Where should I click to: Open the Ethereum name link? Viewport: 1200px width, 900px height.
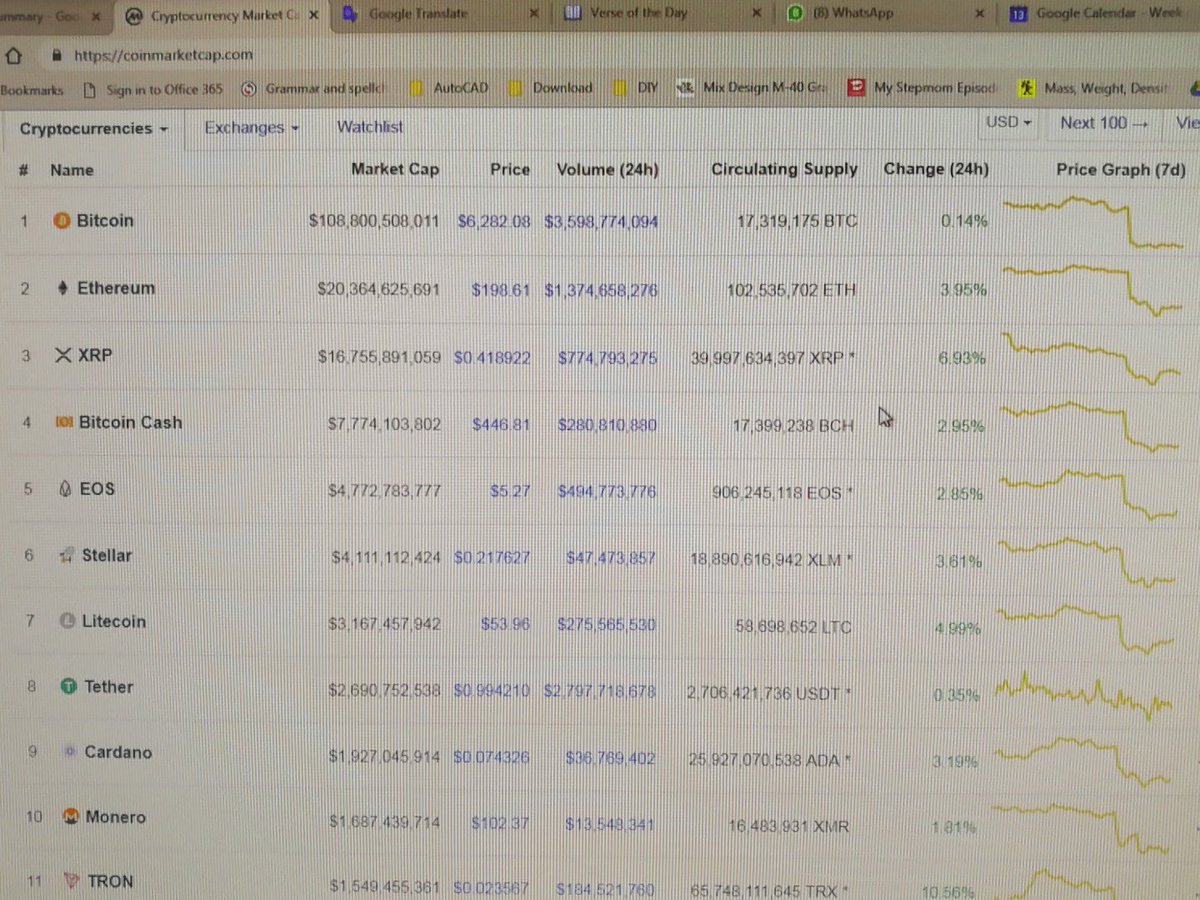[x=116, y=288]
